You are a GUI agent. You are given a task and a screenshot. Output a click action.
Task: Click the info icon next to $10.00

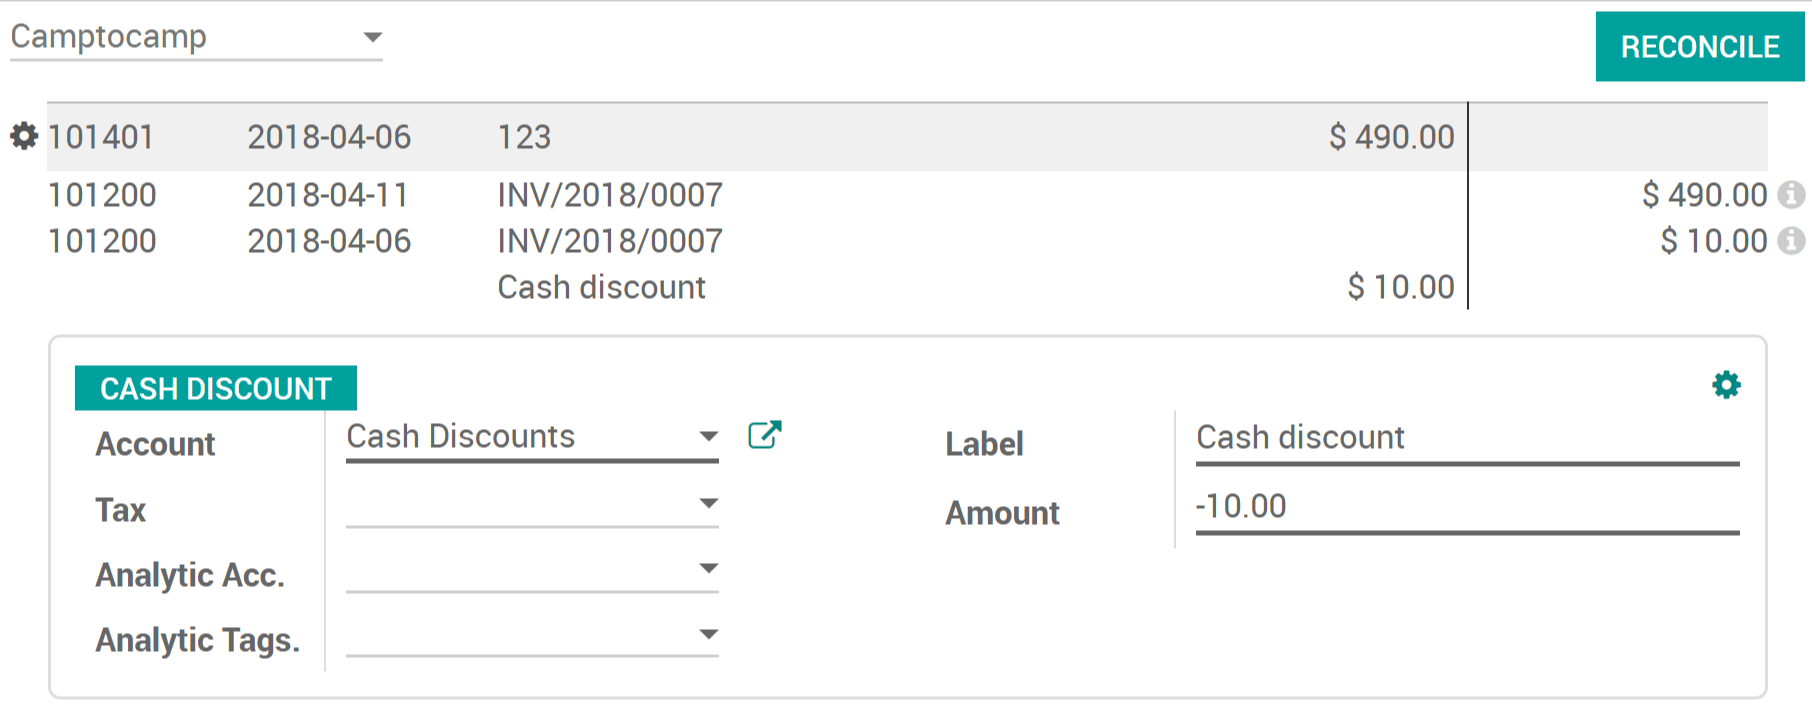(x=1791, y=241)
